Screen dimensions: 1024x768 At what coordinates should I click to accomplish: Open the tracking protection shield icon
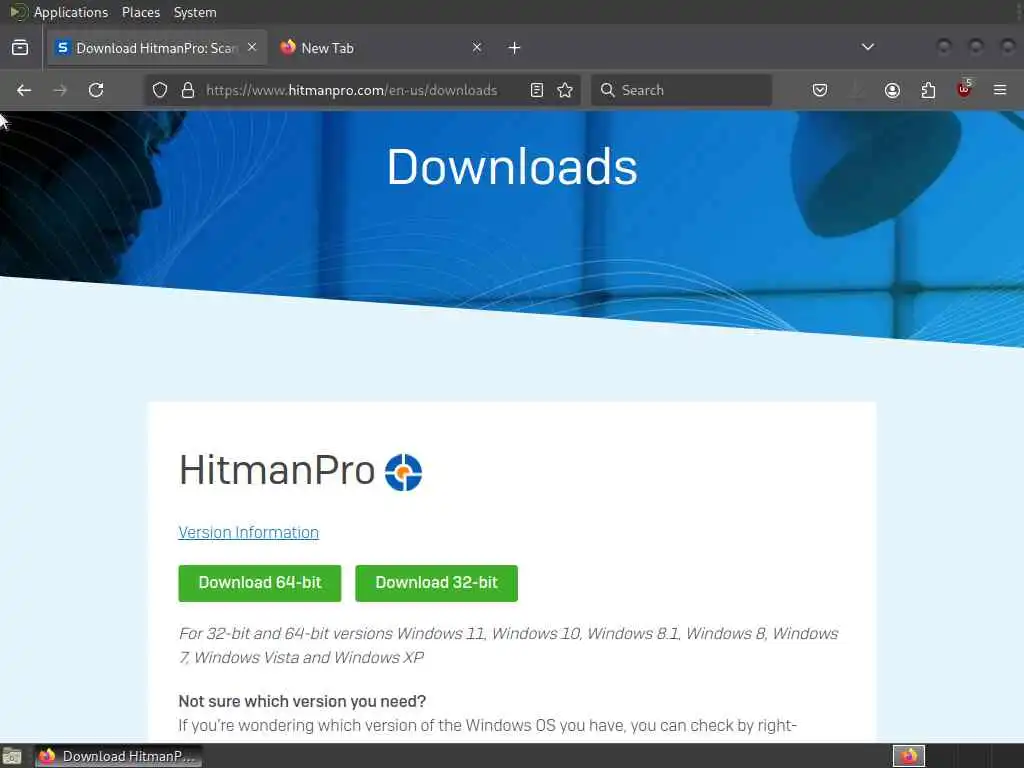160,90
